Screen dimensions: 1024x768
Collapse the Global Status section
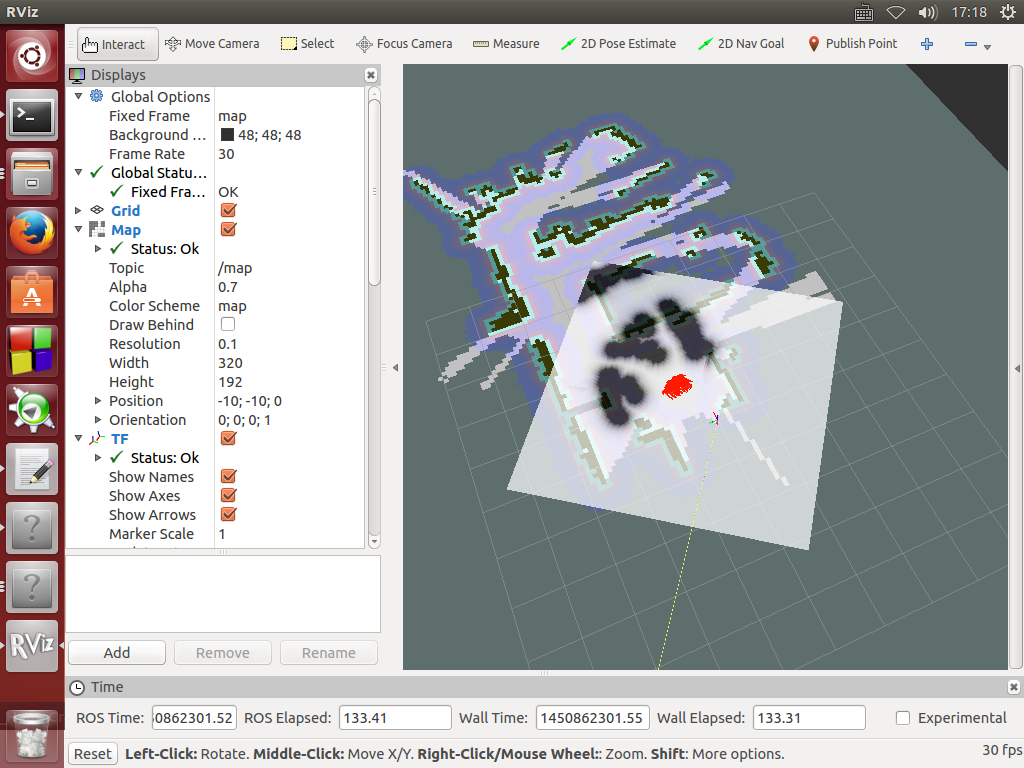(78, 172)
